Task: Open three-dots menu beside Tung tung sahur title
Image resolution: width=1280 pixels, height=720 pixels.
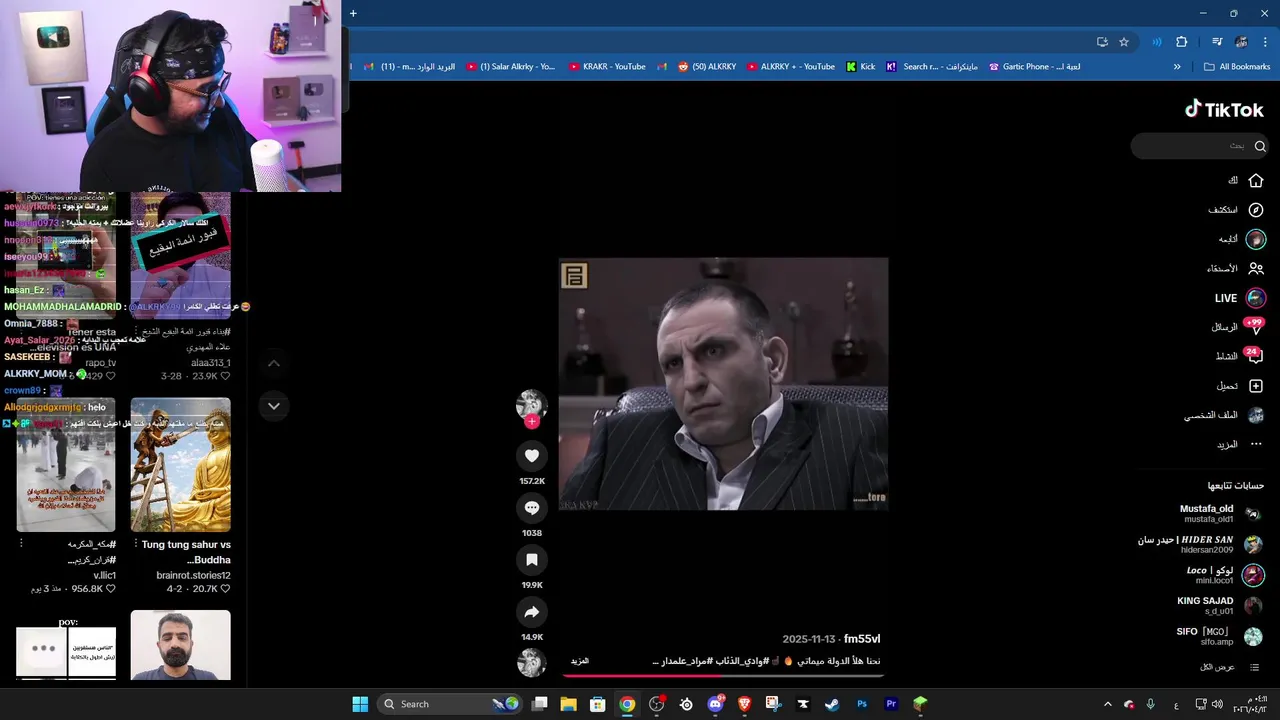Action: (x=136, y=545)
